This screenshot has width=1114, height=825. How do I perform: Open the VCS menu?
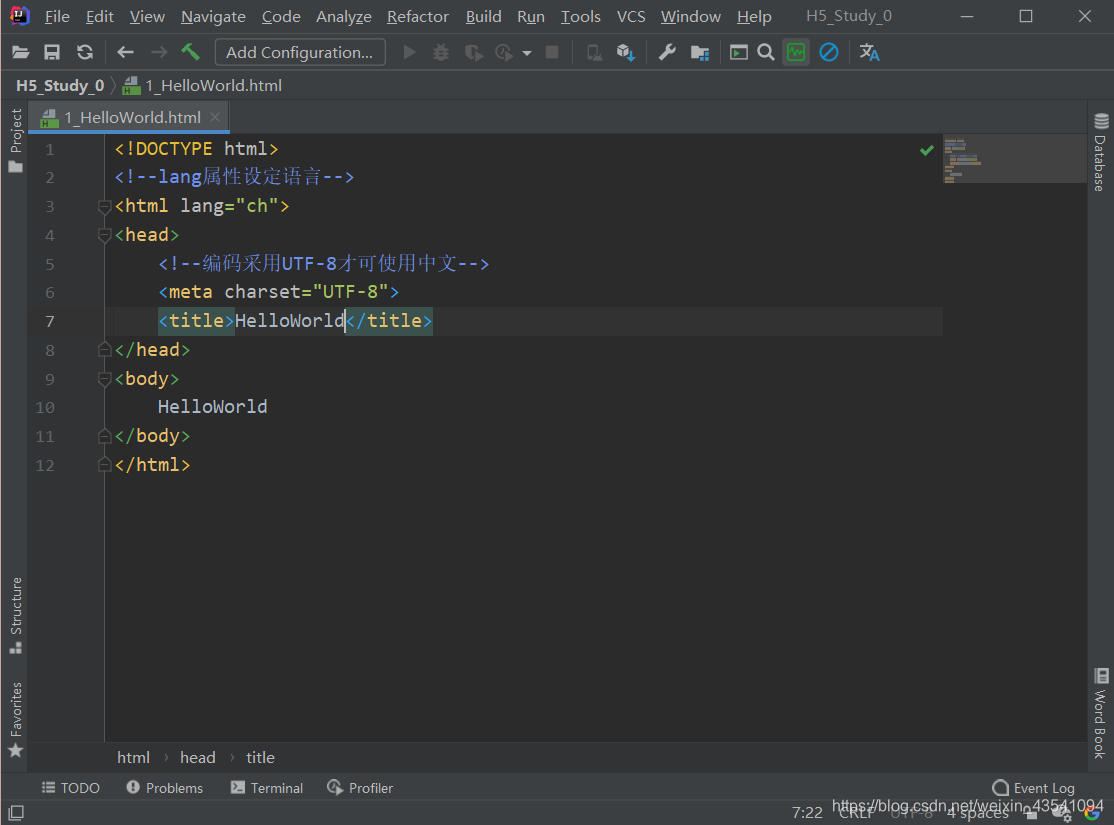coord(631,16)
